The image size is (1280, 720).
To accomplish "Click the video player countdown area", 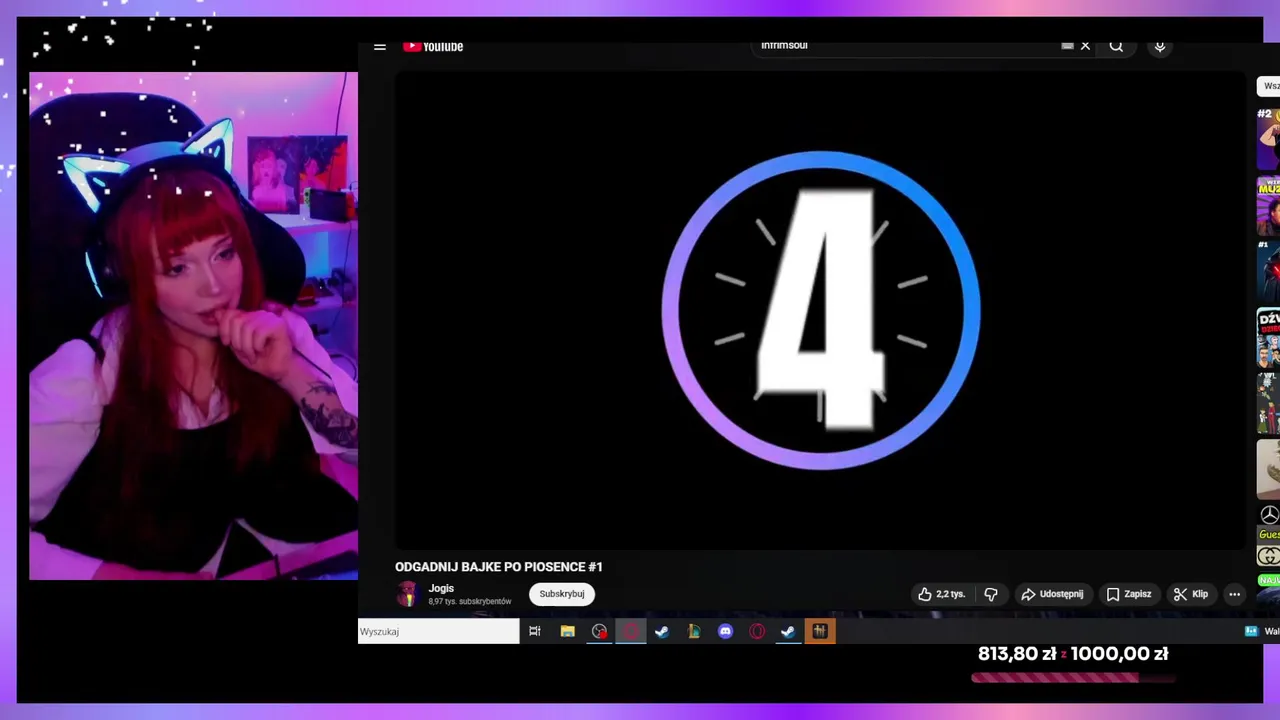I will pyautogui.click(x=820, y=310).
